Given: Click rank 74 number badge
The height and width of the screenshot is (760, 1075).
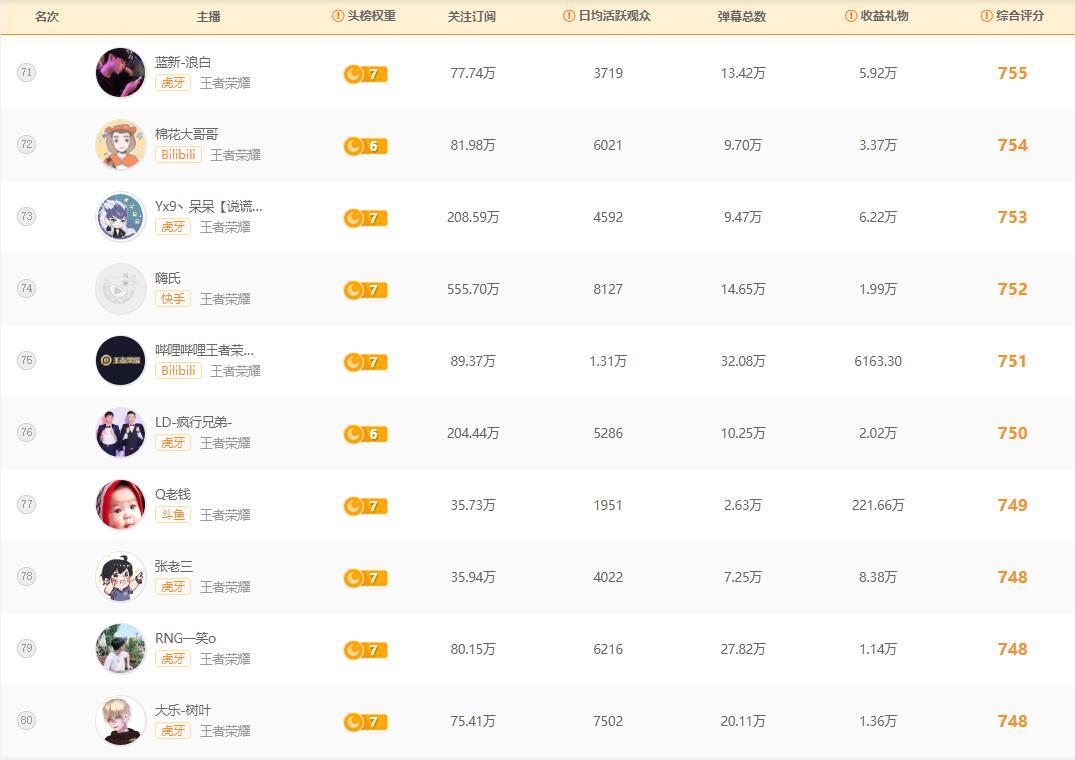Looking at the screenshot, I should click(x=27, y=288).
